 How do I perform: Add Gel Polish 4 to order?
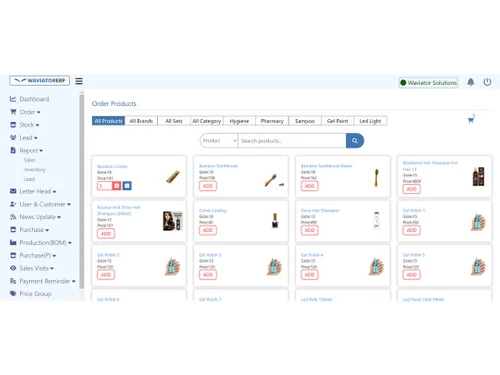310,275
